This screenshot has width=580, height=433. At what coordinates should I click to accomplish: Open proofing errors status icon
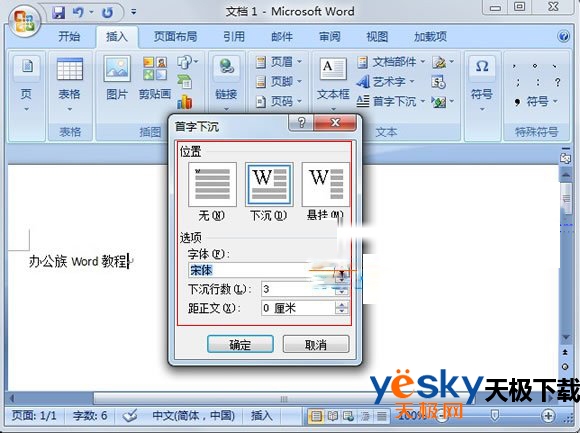[130, 416]
